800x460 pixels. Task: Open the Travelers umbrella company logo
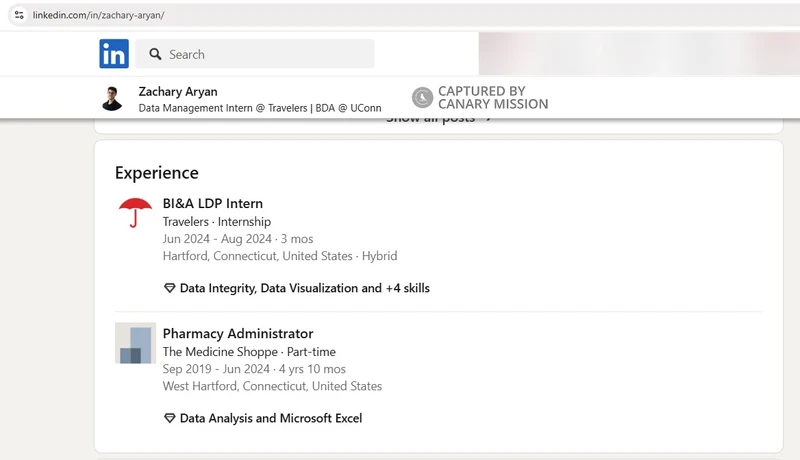click(135, 213)
